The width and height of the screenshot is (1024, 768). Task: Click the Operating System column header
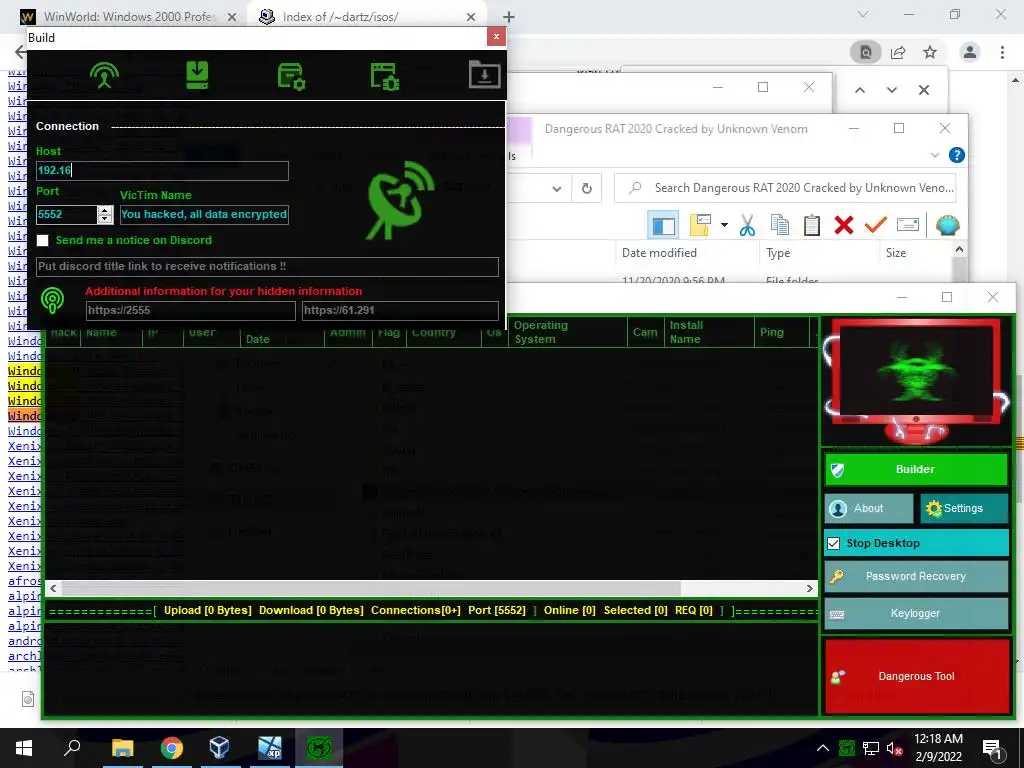567,332
